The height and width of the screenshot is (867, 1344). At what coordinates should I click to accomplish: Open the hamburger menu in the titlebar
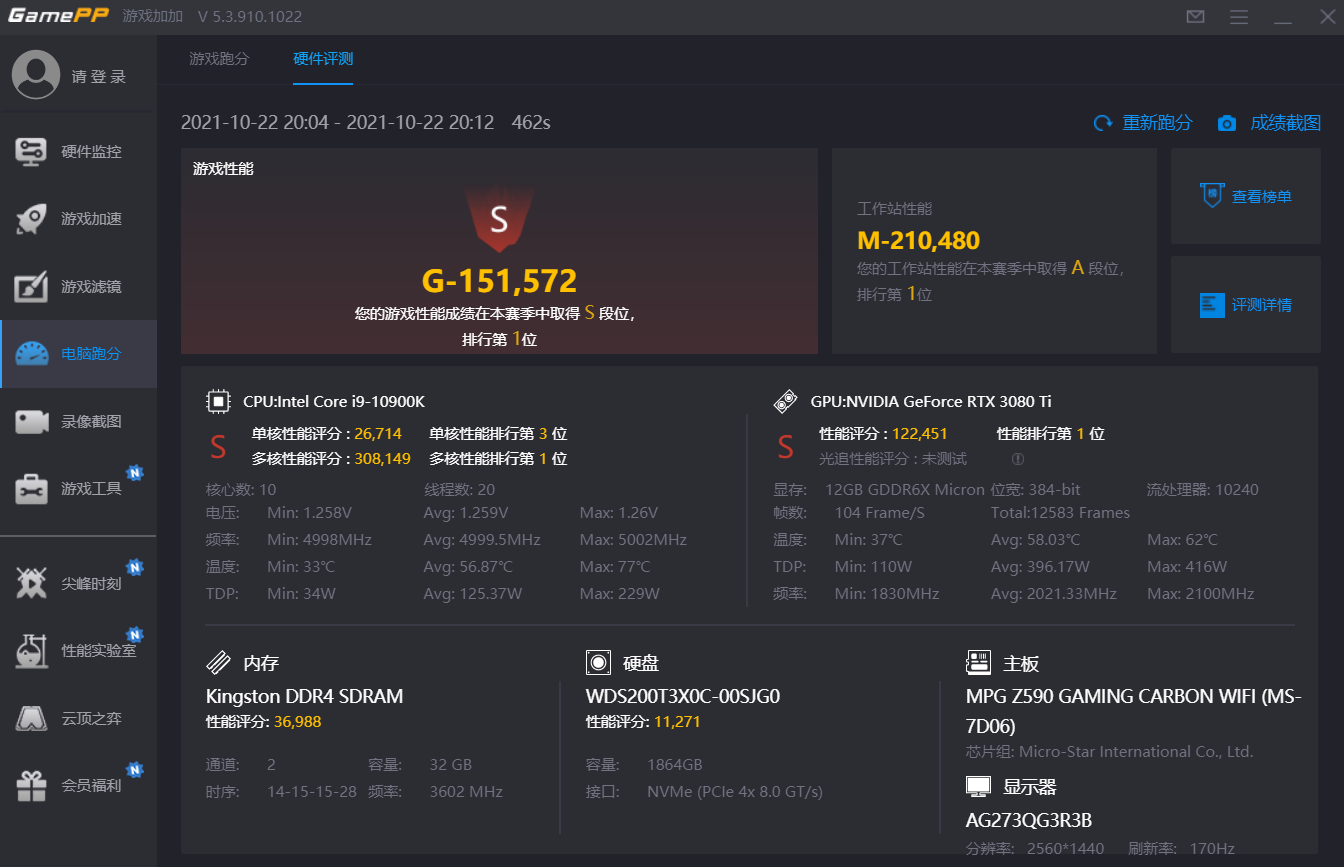[x=1239, y=16]
